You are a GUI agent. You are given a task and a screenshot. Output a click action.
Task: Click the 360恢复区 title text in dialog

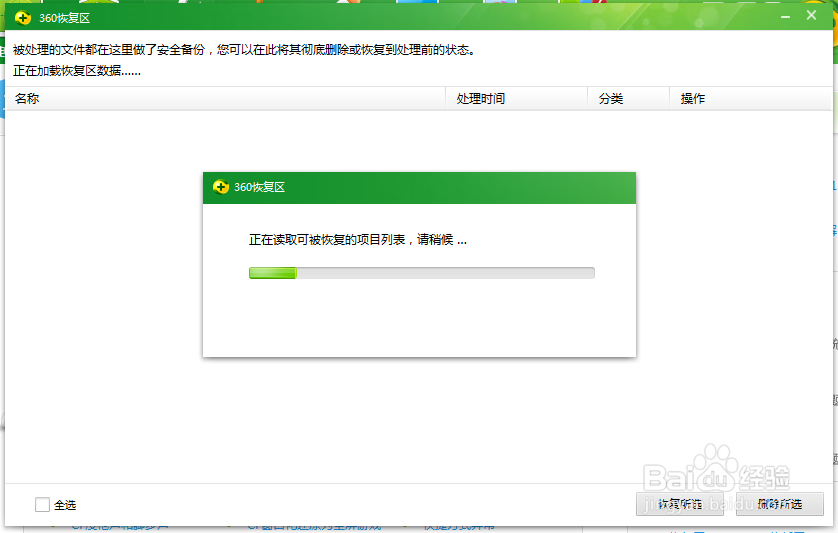pos(259,187)
